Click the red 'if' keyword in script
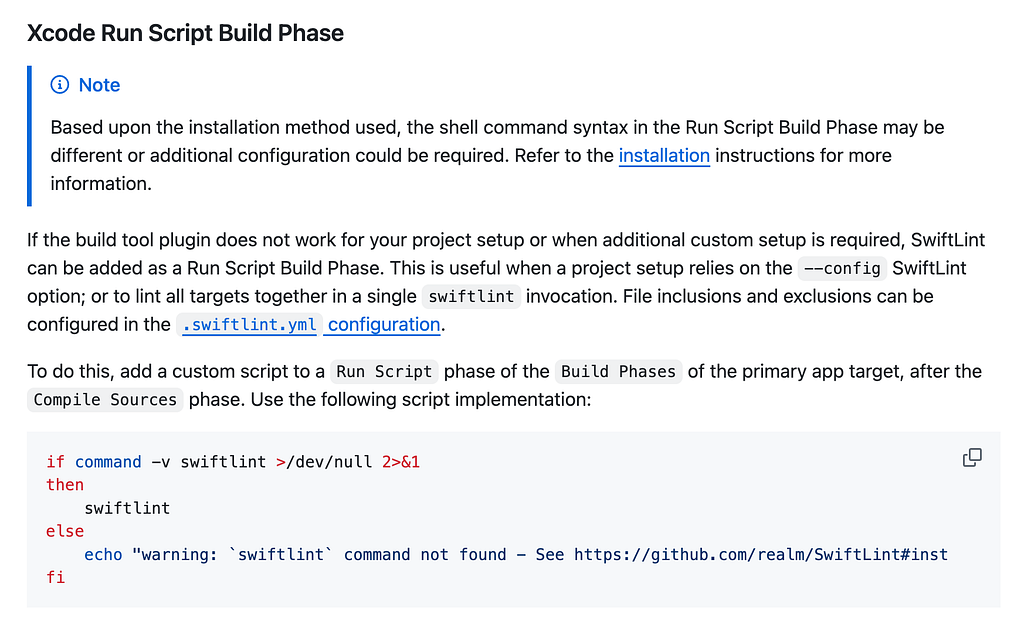 [x=56, y=462]
